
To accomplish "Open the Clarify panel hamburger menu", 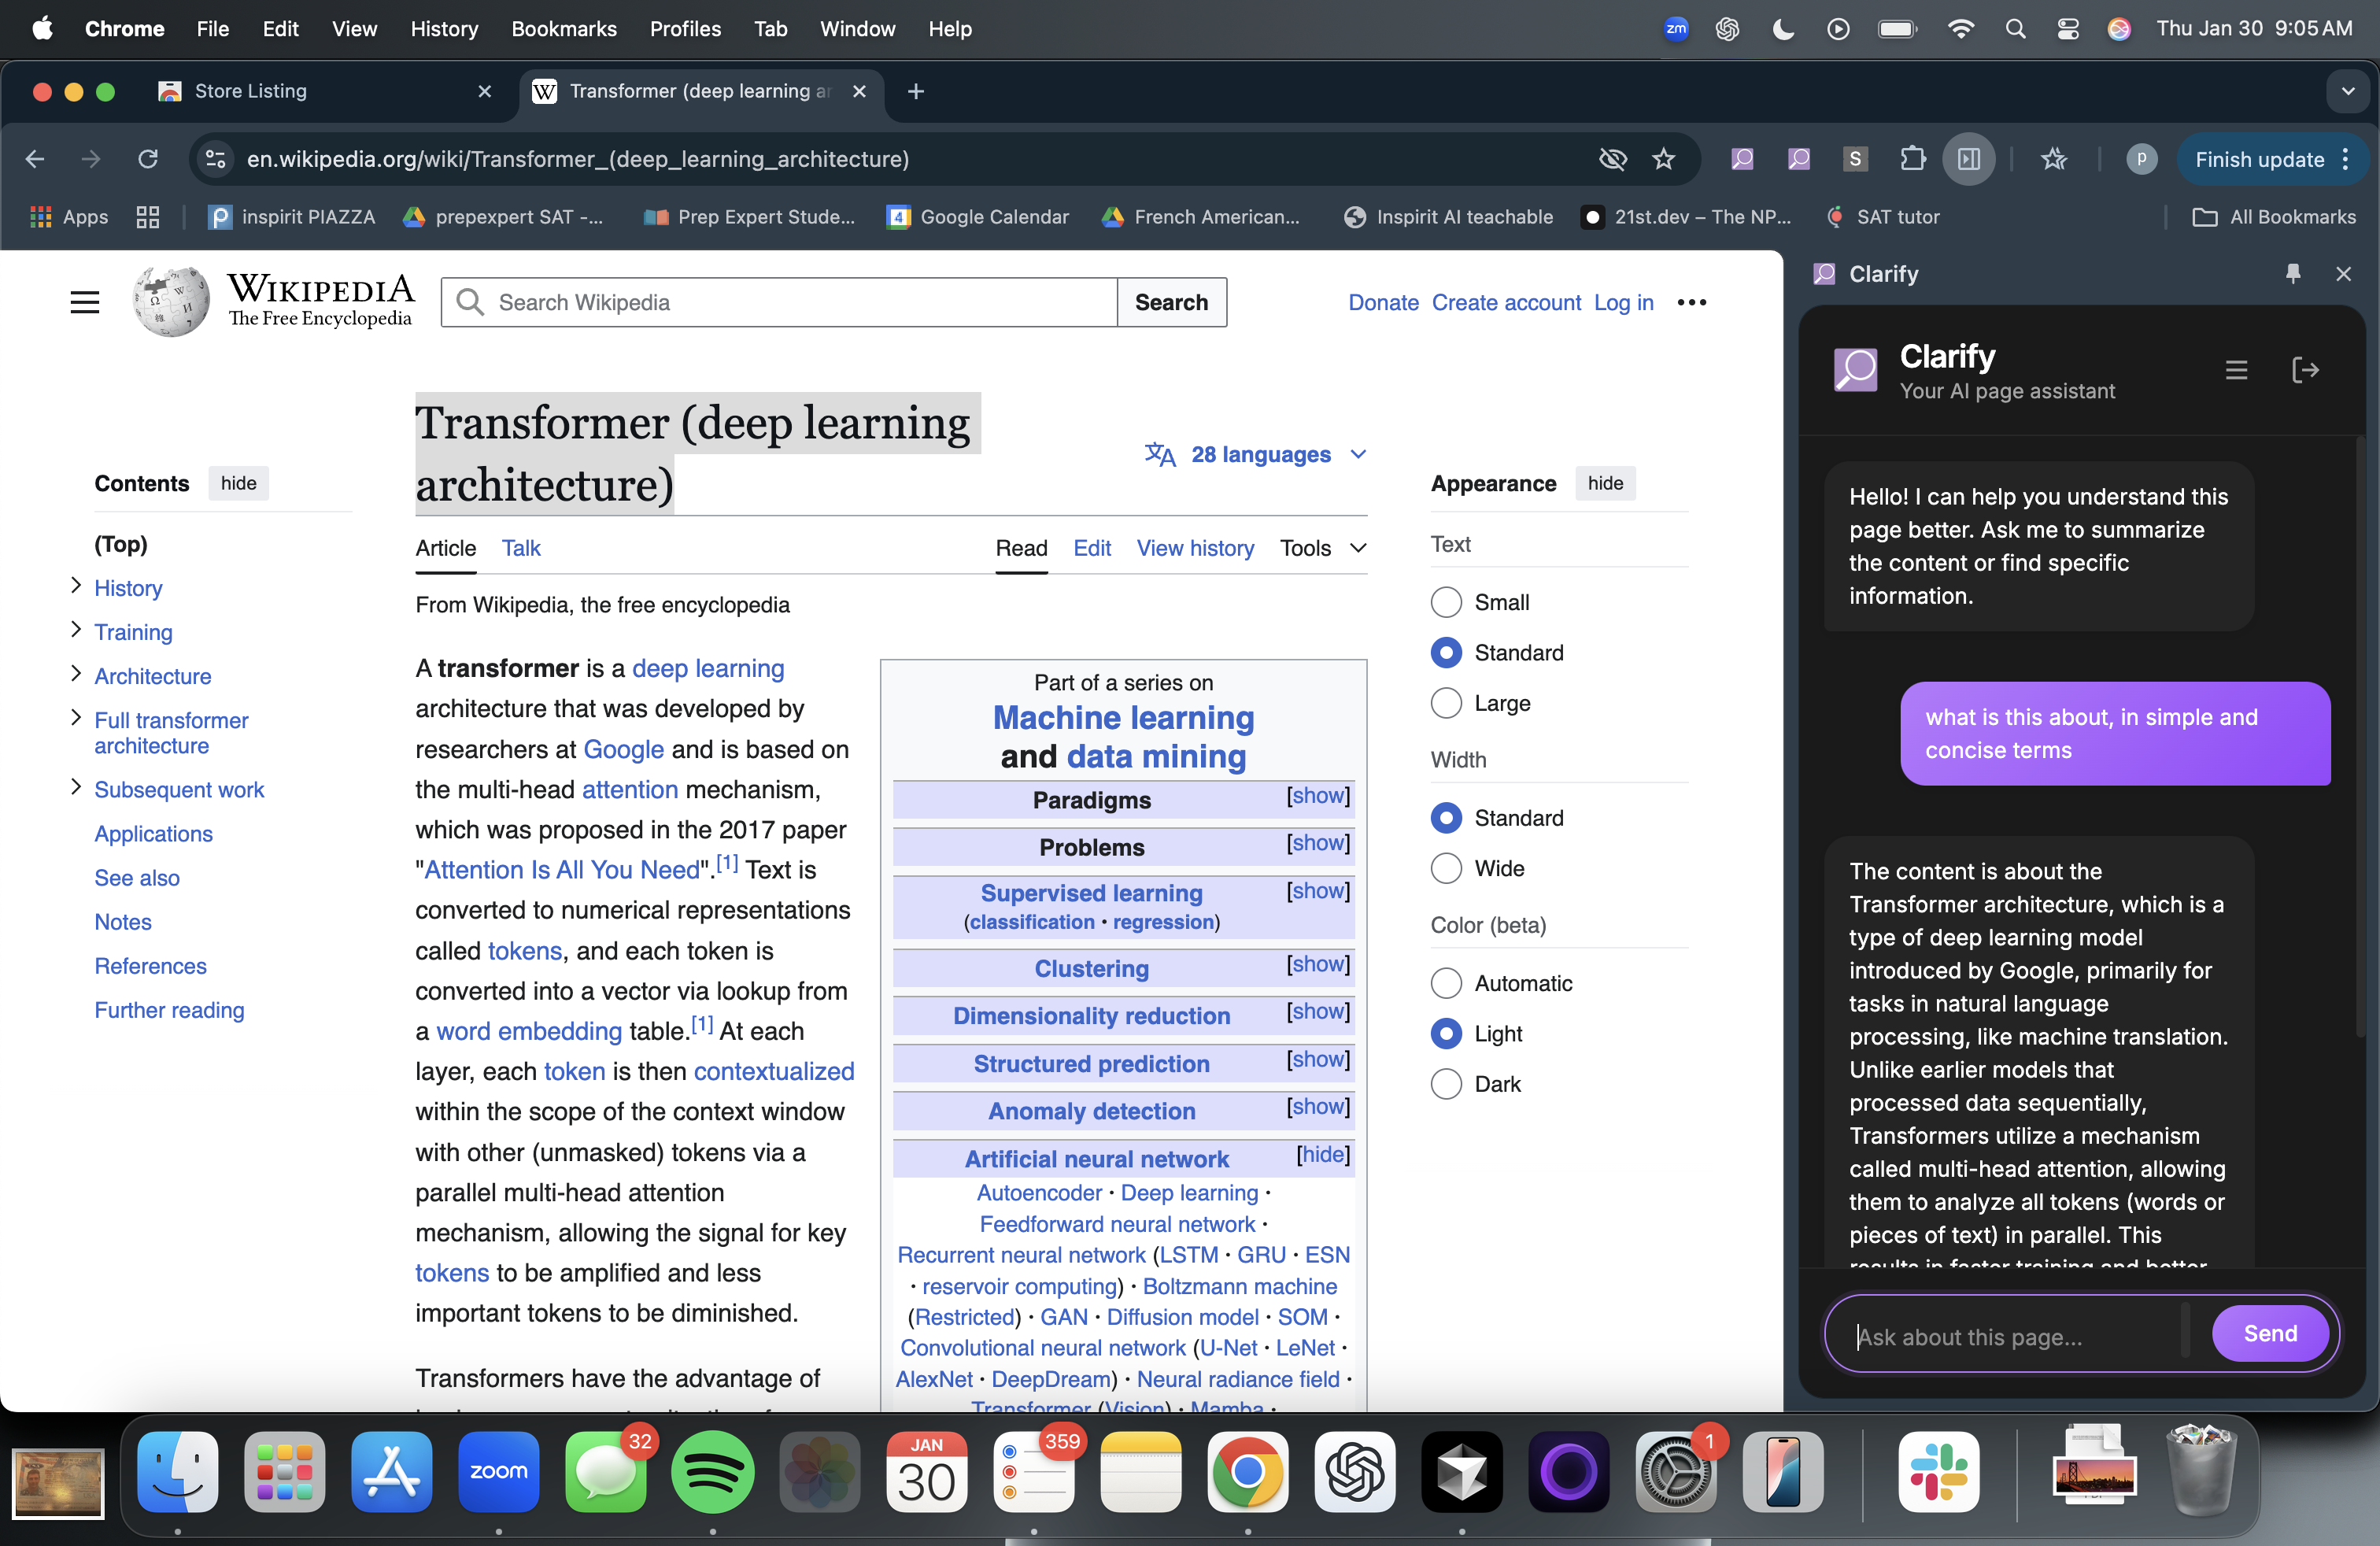I will (x=2236, y=370).
